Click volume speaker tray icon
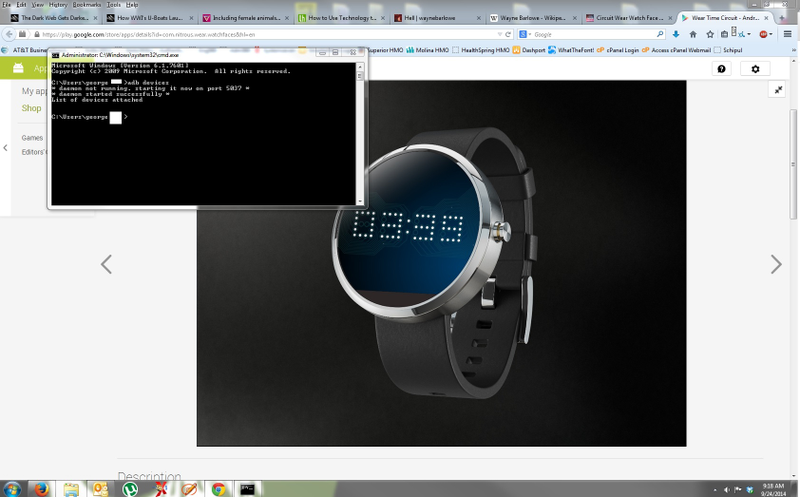The image size is (800, 497). click(x=727, y=490)
